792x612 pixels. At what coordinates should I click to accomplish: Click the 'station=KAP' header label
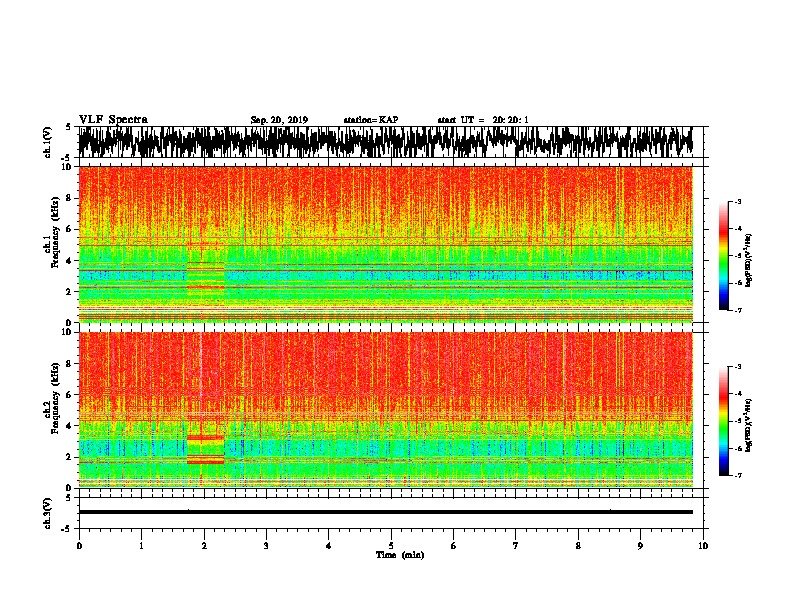371,120
